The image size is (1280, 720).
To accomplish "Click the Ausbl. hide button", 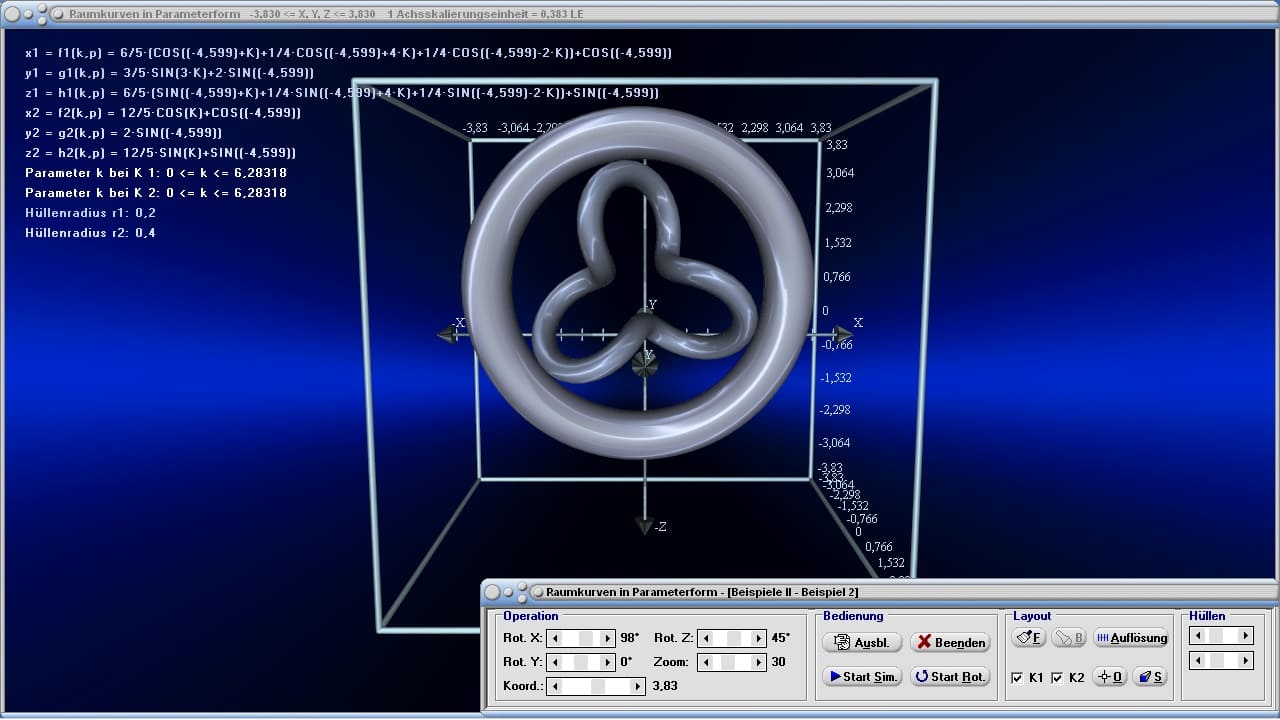I will (861, 642).
